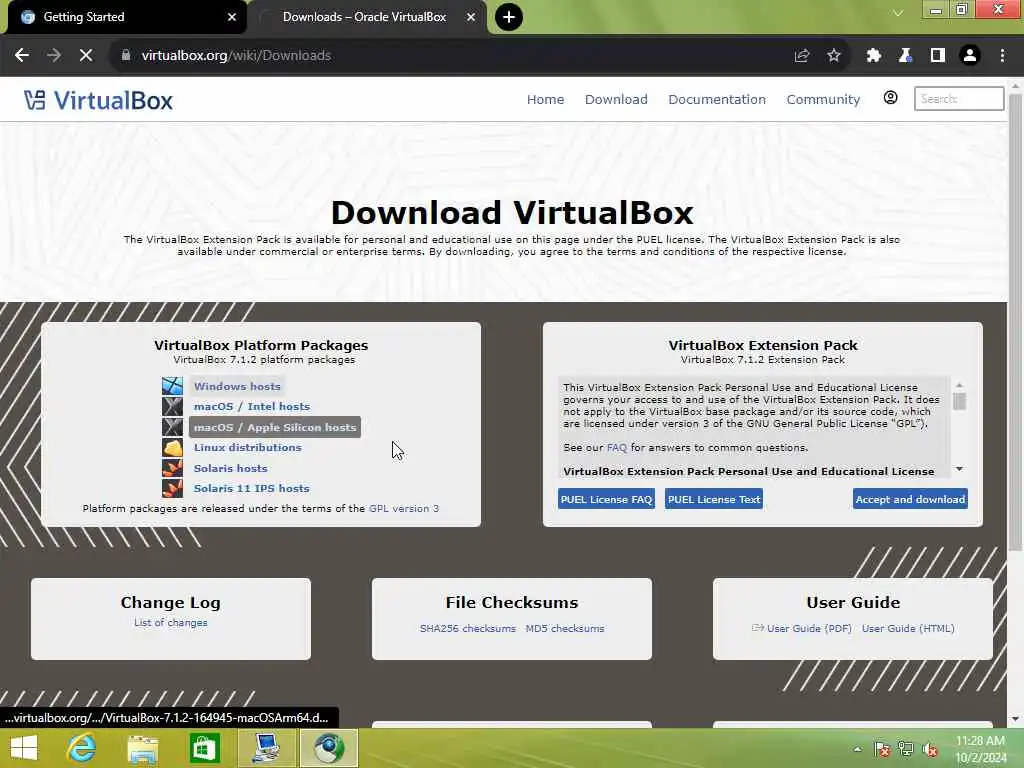Open the Solaris 11 IPS hosts link
The image size is (1024, 768).
(x=251, y=488)
